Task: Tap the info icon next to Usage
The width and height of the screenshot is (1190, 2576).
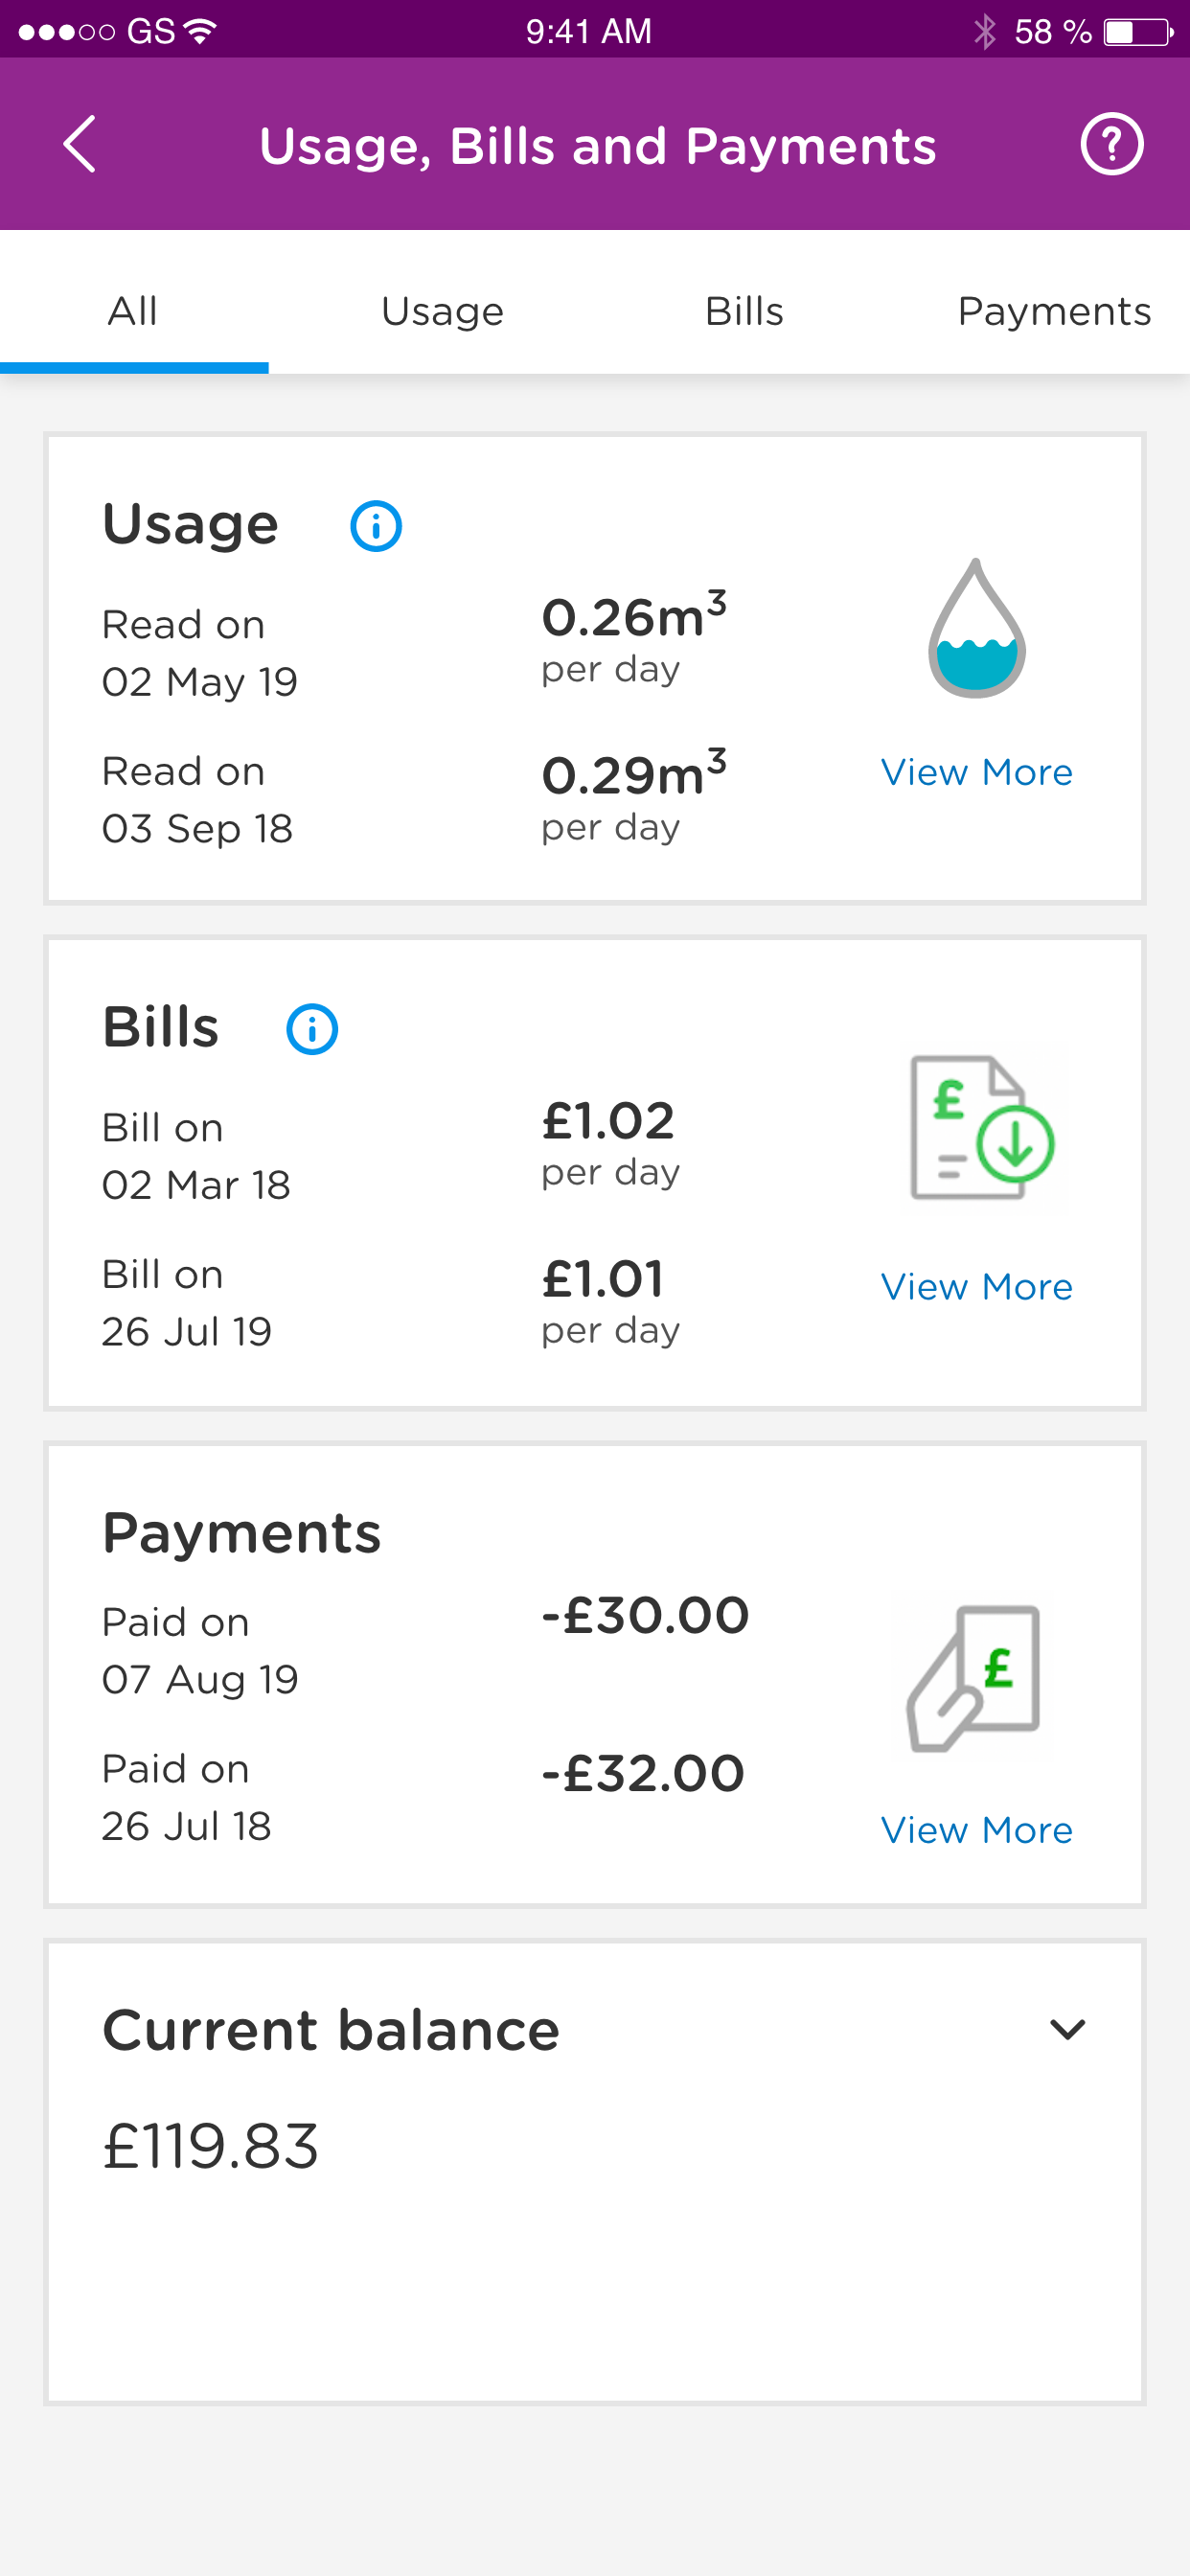Action: coord(376,526)
